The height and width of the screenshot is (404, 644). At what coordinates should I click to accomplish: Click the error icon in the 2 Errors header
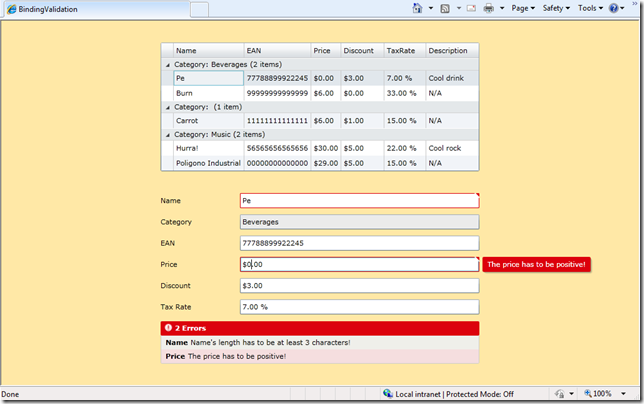(x=168, y=328)
